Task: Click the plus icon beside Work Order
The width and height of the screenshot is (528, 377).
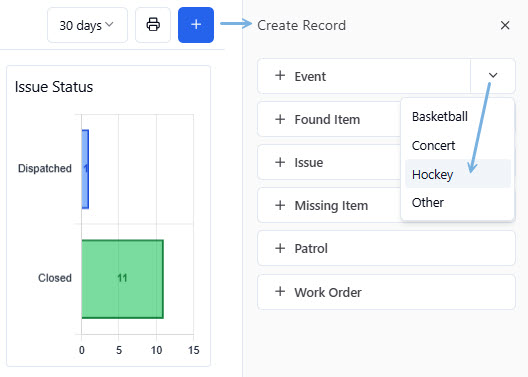Action: (280, 291)
